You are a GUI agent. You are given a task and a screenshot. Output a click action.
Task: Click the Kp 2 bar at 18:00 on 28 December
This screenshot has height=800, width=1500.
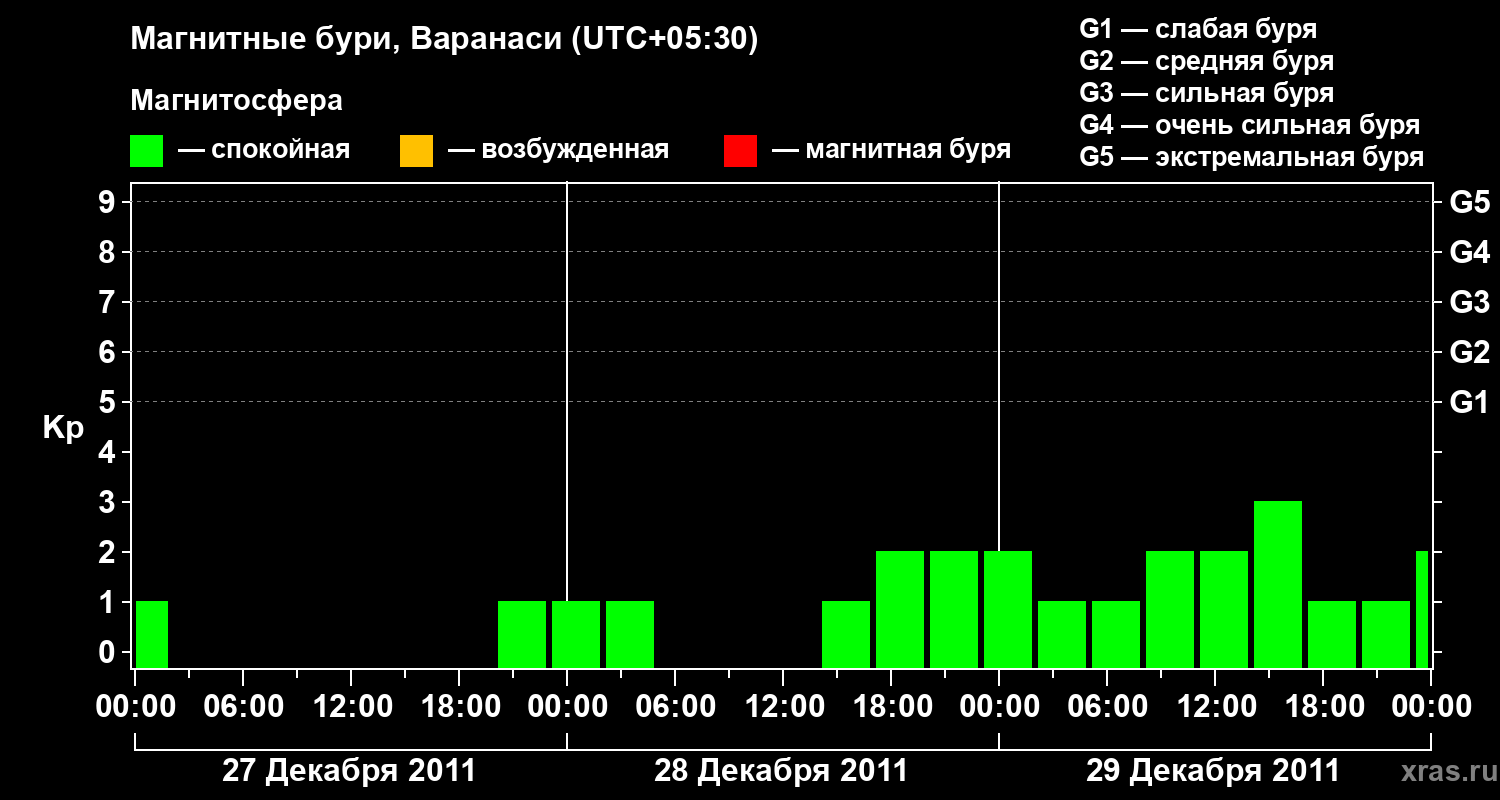[x=900, y=609]
